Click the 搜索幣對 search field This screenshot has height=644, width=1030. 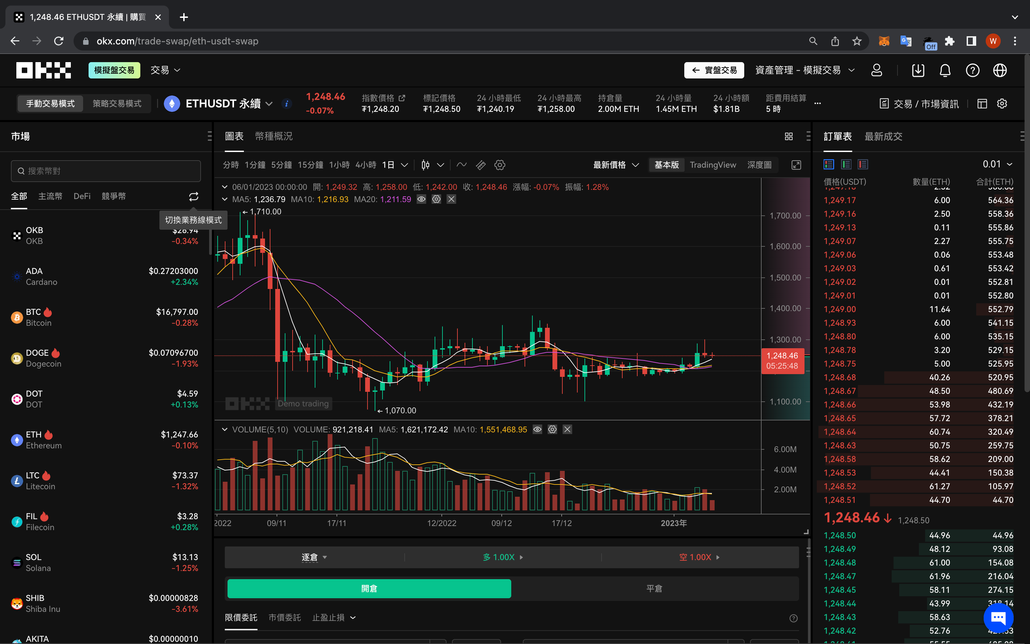106,171
